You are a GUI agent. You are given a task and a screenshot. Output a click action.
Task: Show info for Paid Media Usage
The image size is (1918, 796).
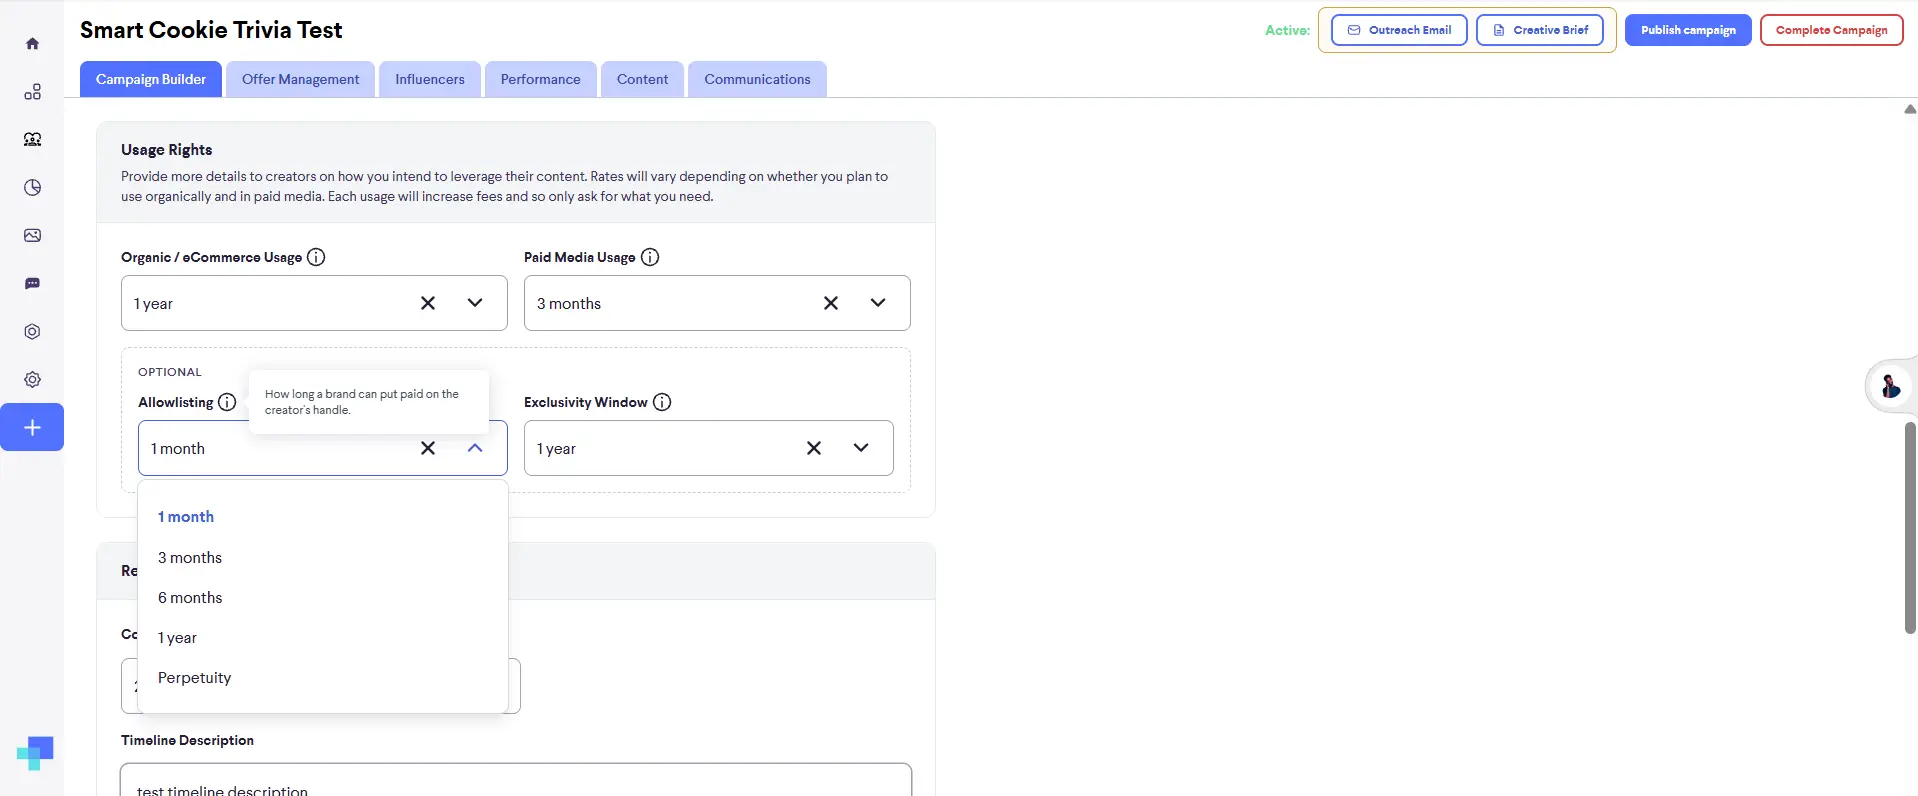(x=650, y=257)
